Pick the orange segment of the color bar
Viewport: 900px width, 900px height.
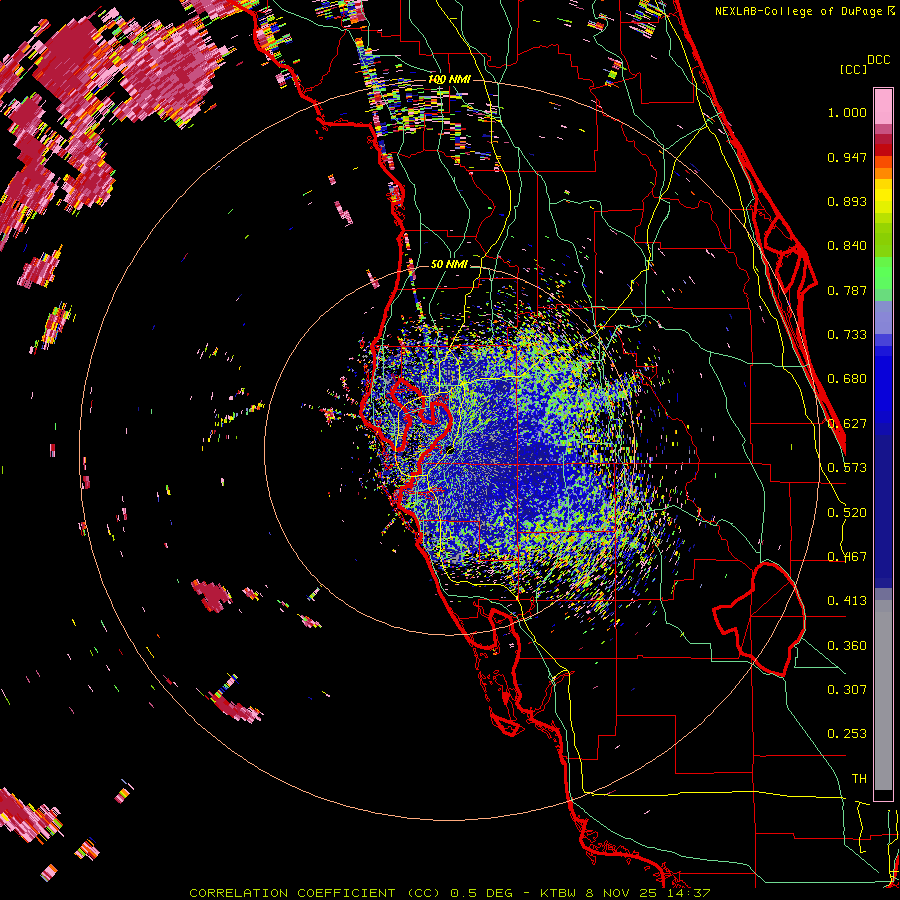(883, 173)
